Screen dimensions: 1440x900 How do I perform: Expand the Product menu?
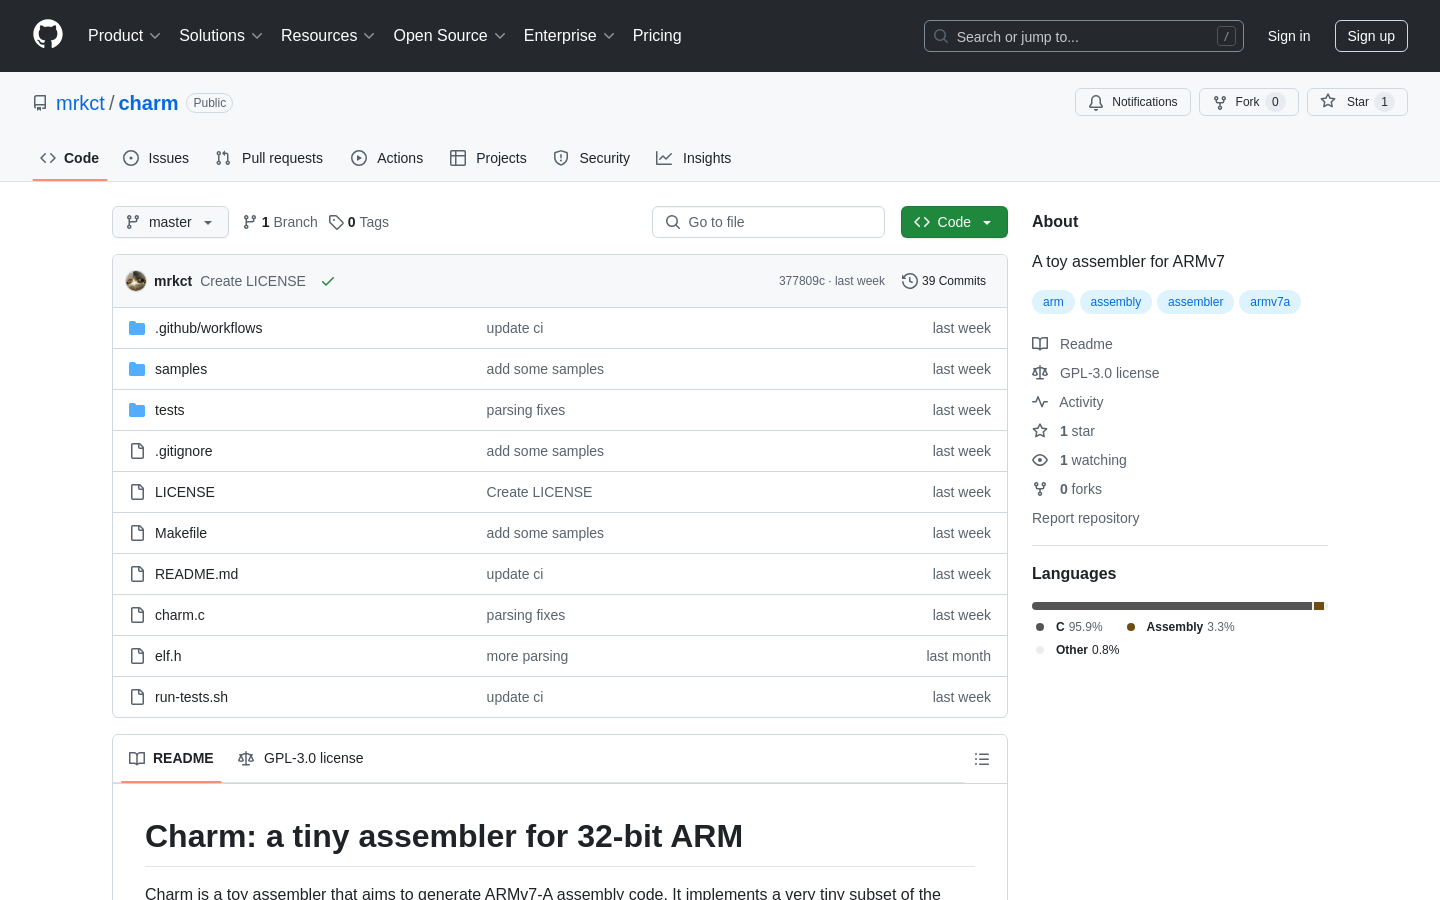point(124,35)
